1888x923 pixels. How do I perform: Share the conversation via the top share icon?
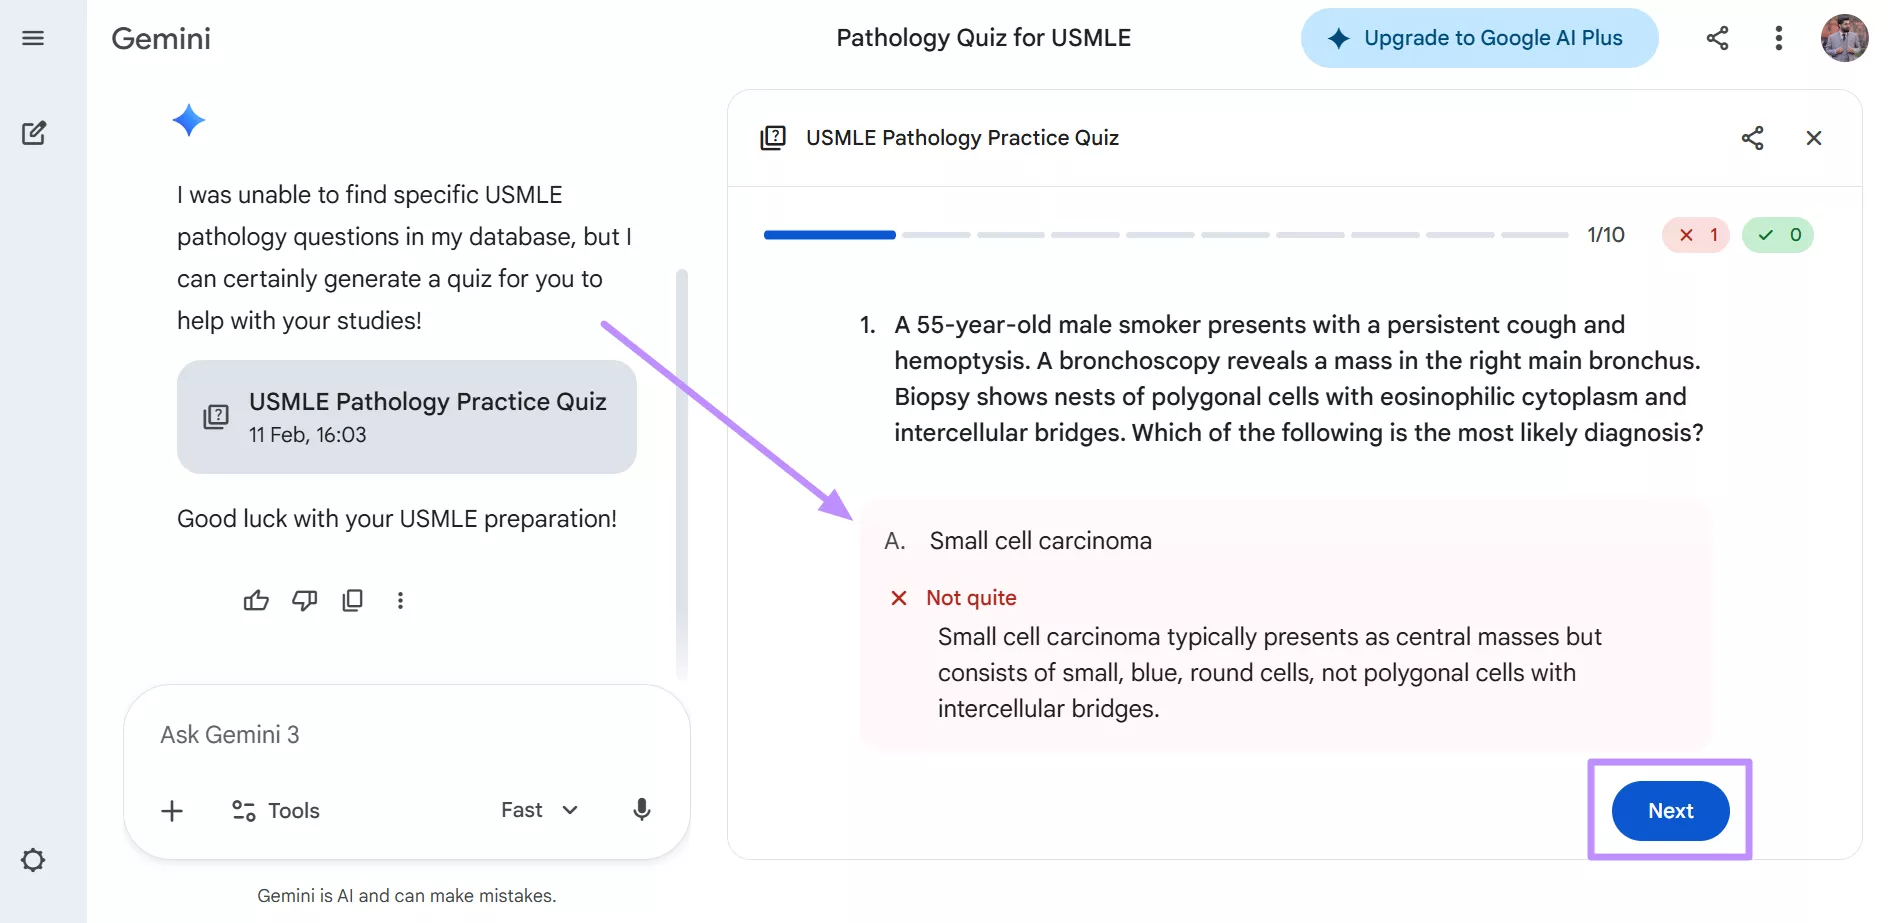pyautogui.click(x=1718, y=37)
